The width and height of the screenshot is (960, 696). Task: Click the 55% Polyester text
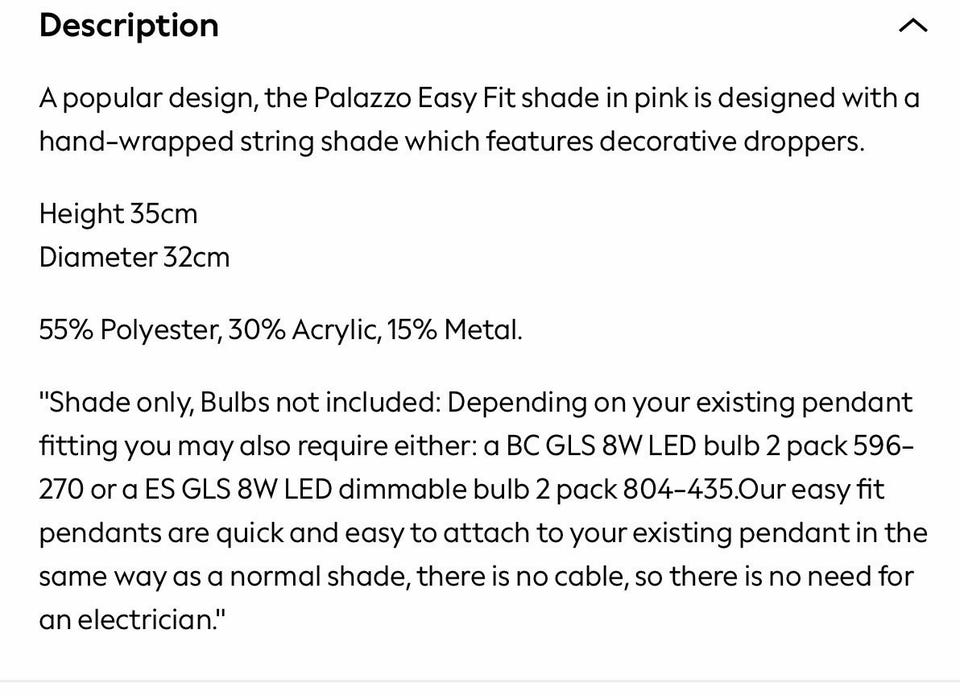128,330
